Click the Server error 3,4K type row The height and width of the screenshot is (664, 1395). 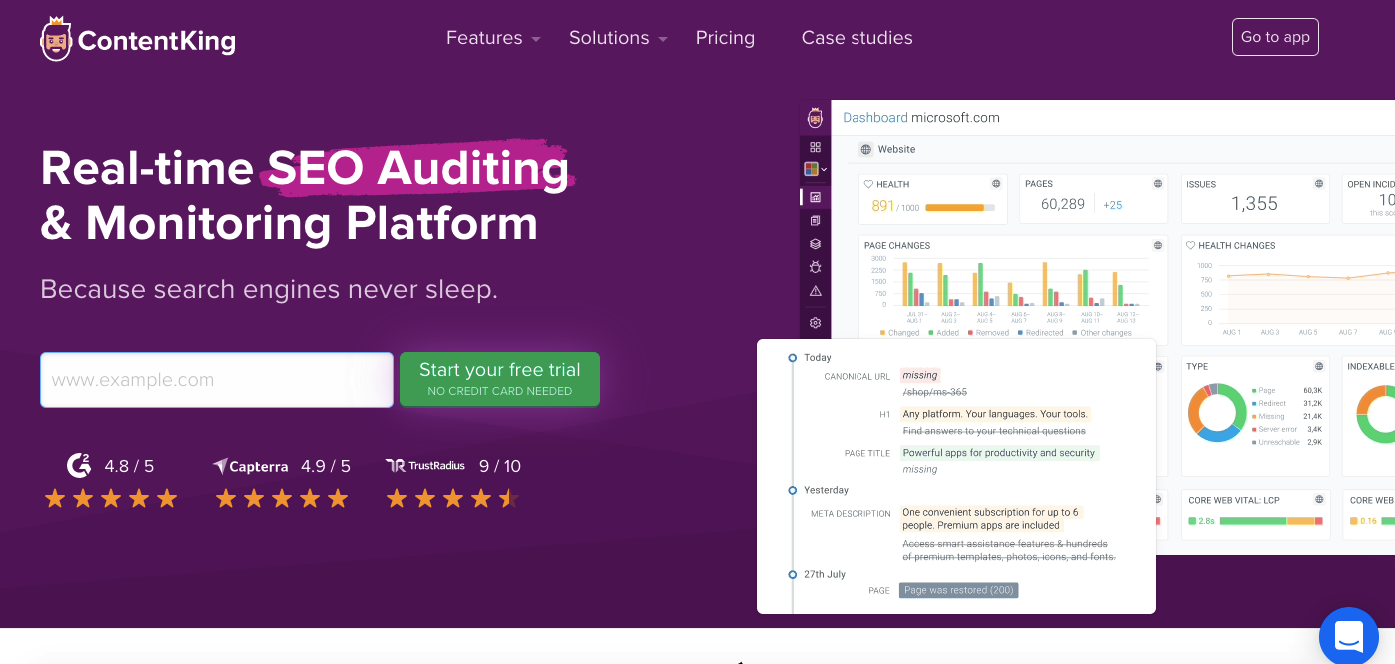(1286, 429)
